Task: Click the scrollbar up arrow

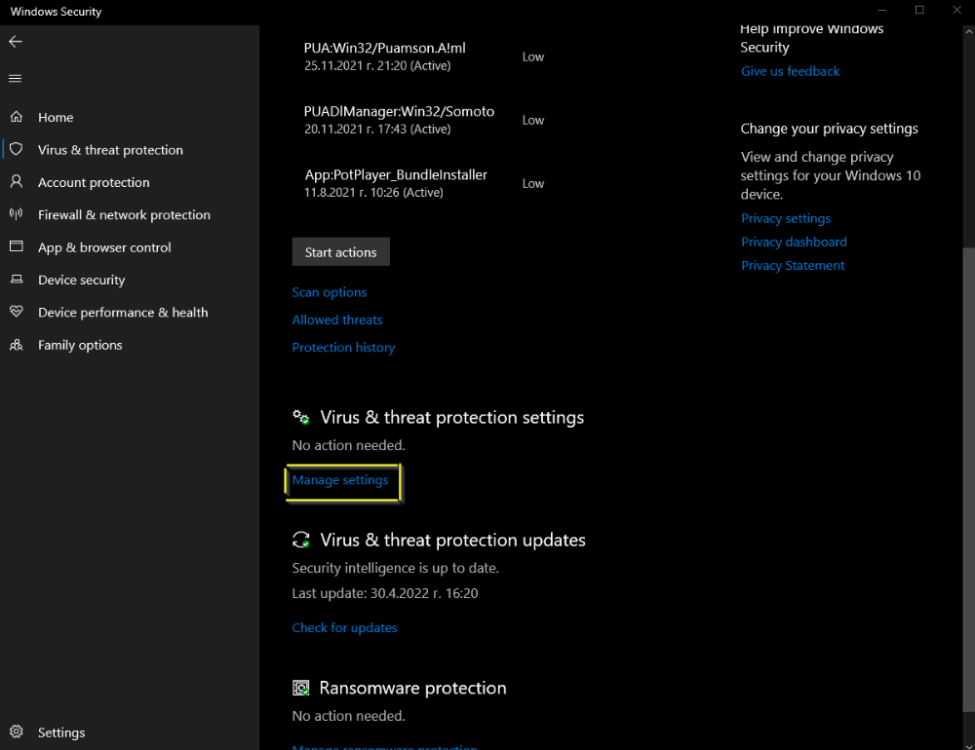Action: 968,32
